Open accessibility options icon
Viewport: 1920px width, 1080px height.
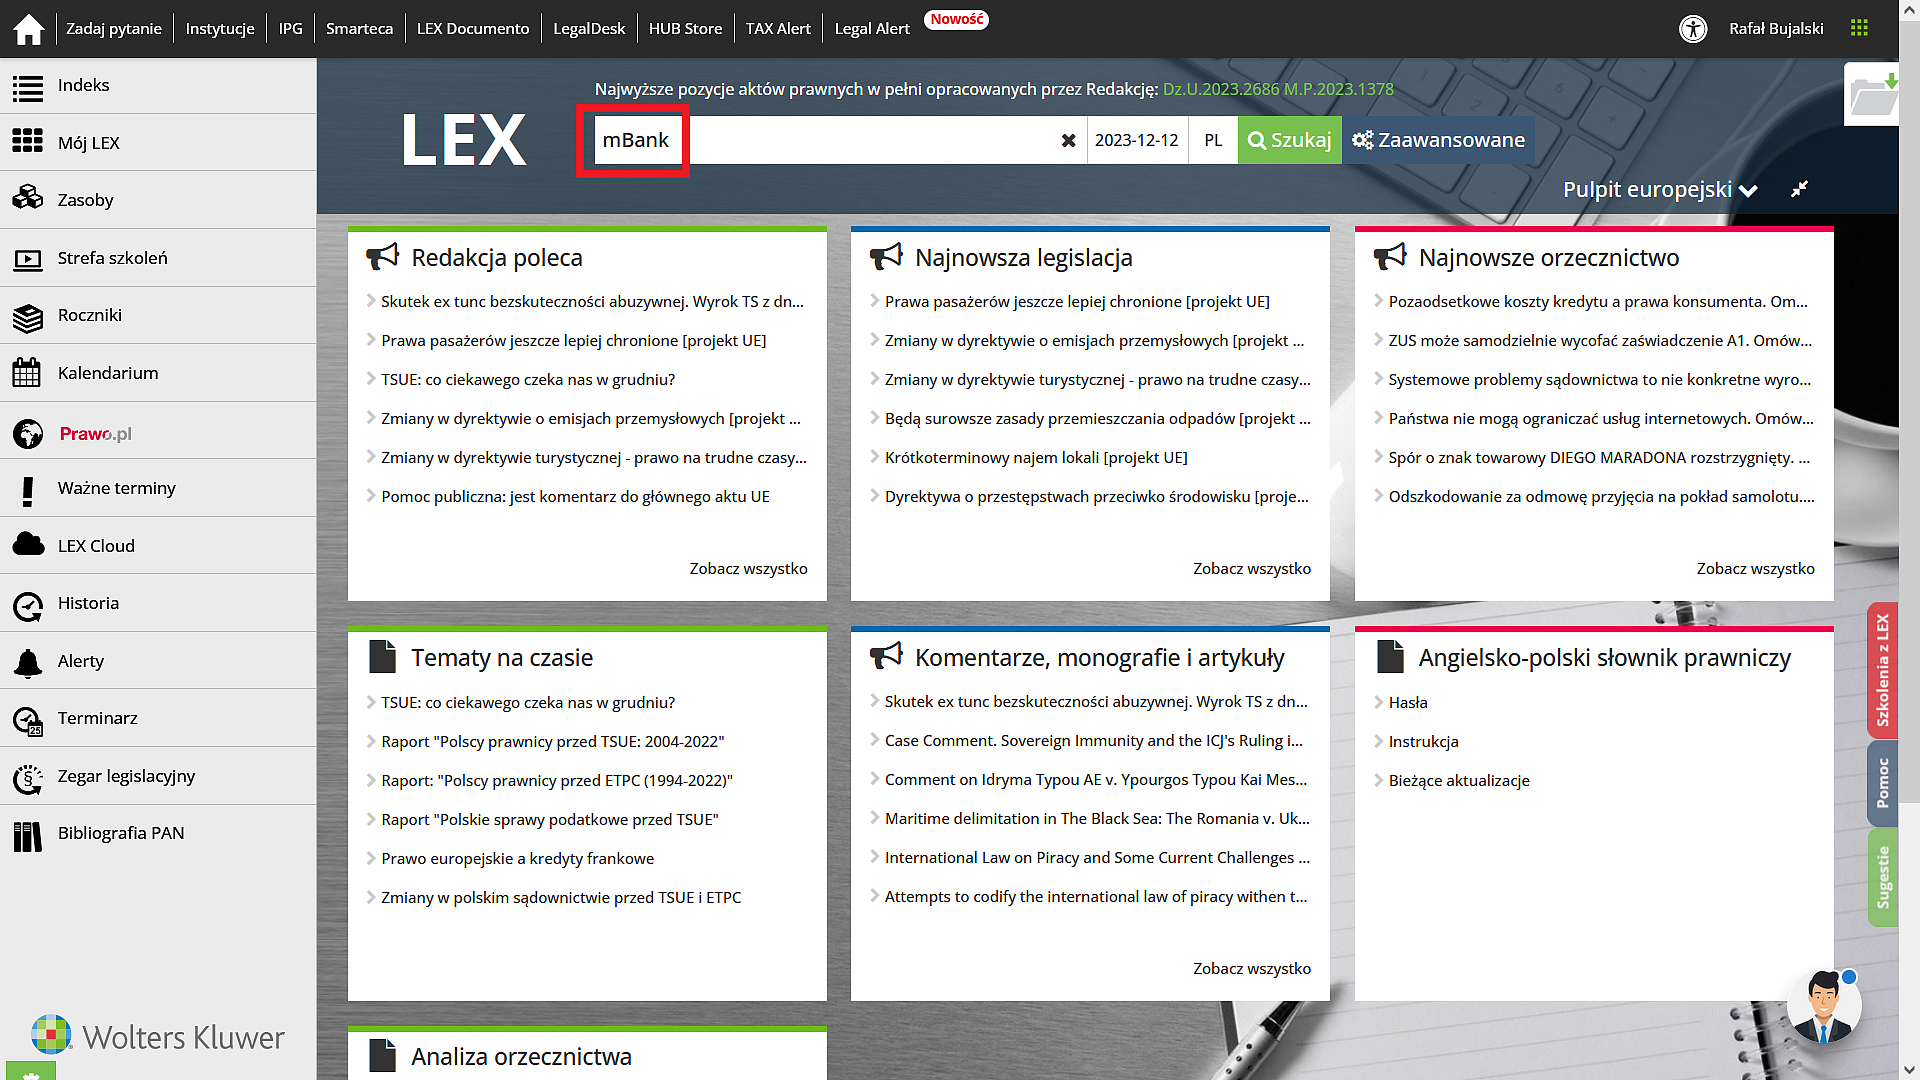[x=1693, y=29]
